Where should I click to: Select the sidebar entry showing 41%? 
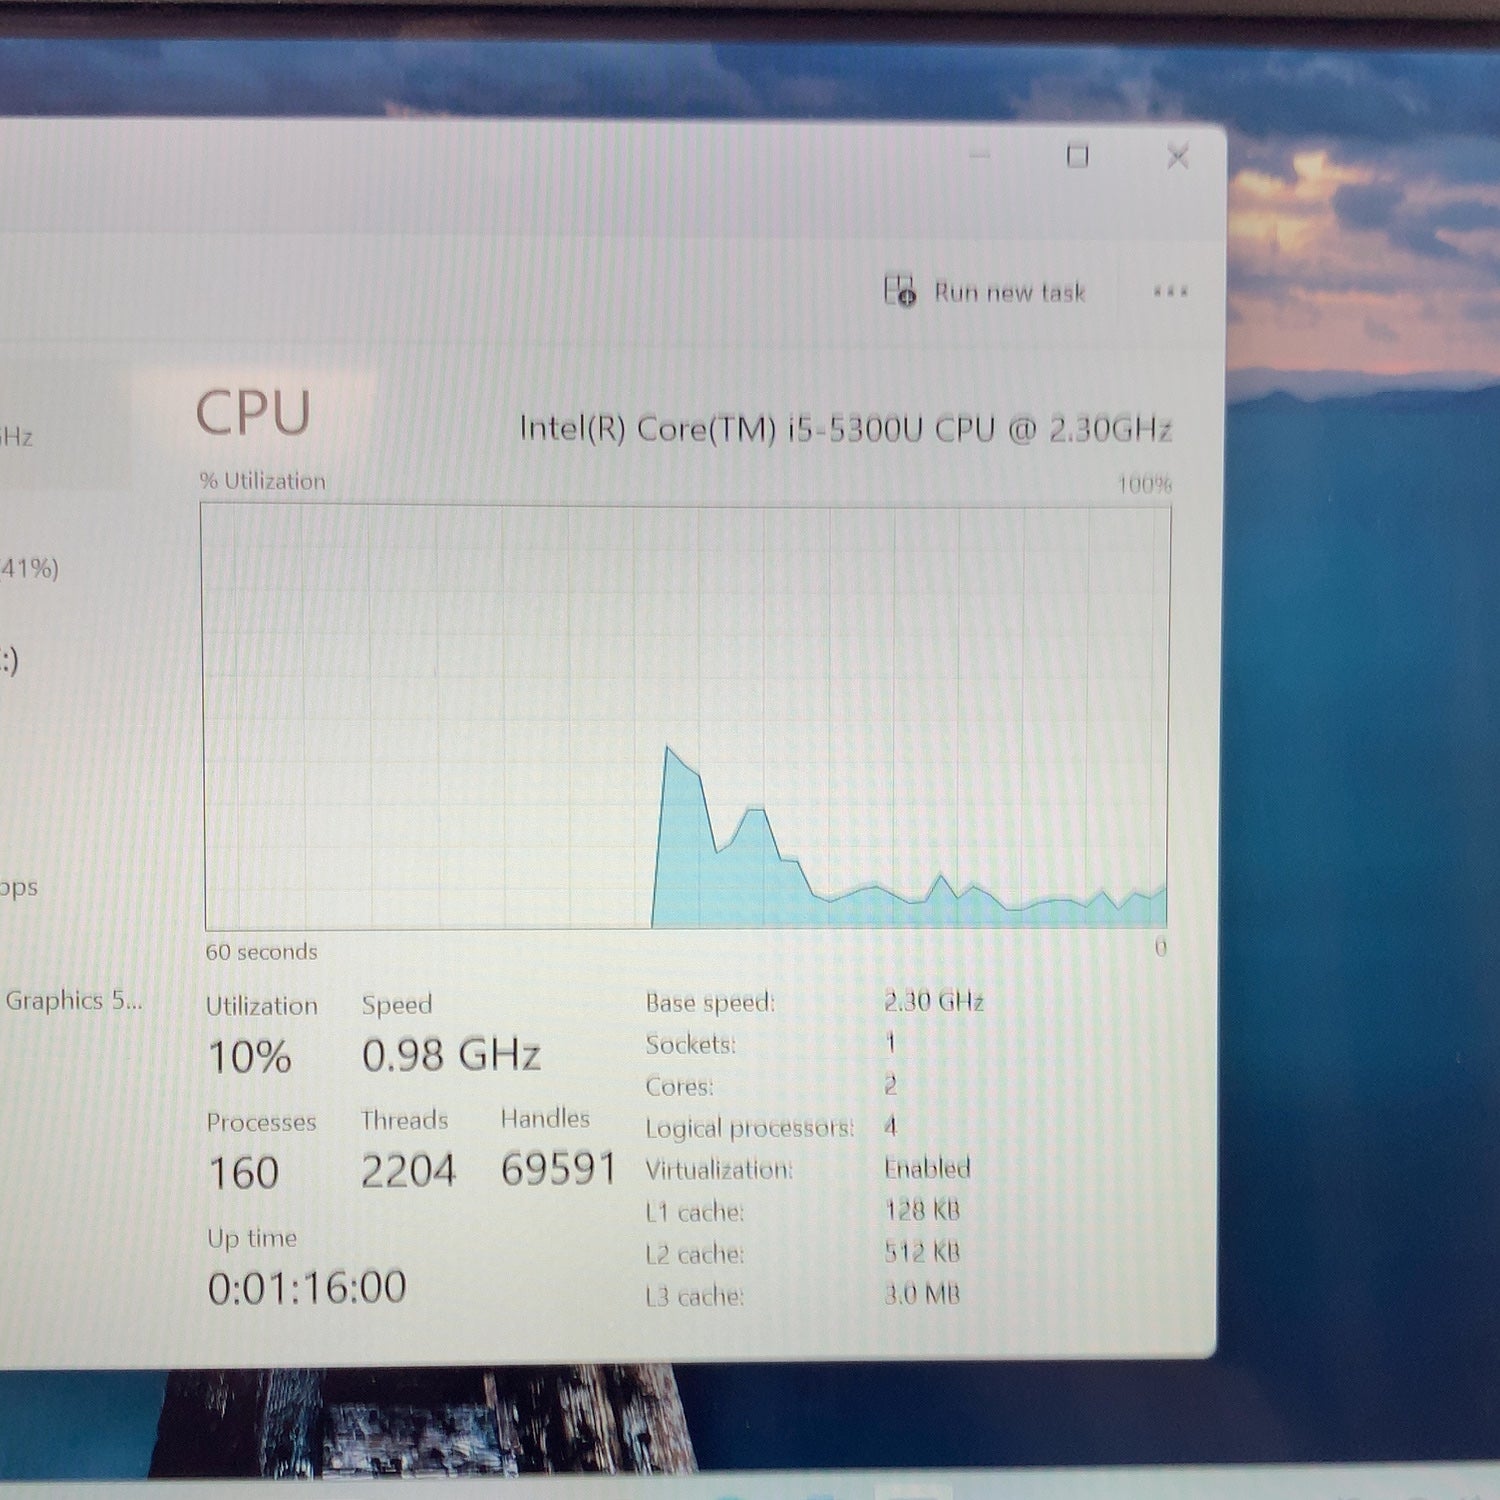pos(30,569)
